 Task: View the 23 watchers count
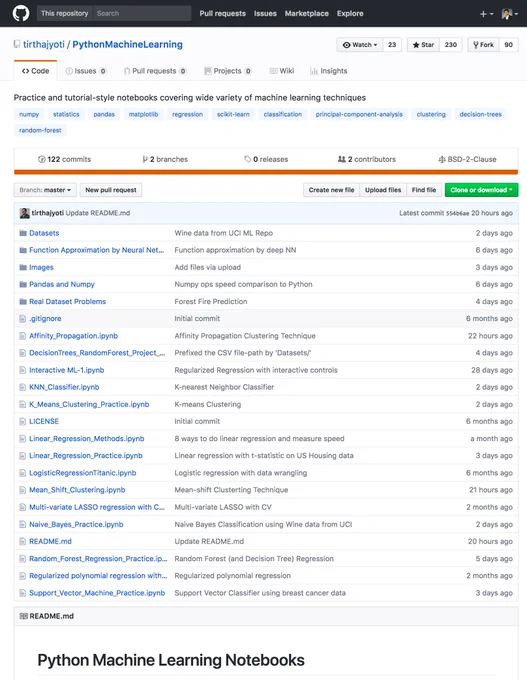tap(392, 45)
